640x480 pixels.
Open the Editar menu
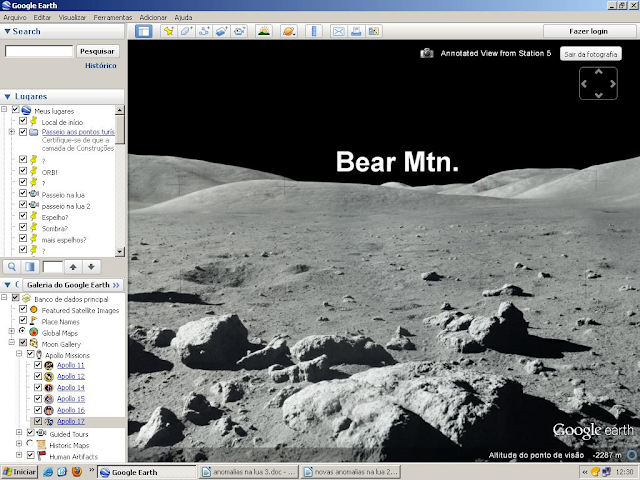(x=42, y=18)
